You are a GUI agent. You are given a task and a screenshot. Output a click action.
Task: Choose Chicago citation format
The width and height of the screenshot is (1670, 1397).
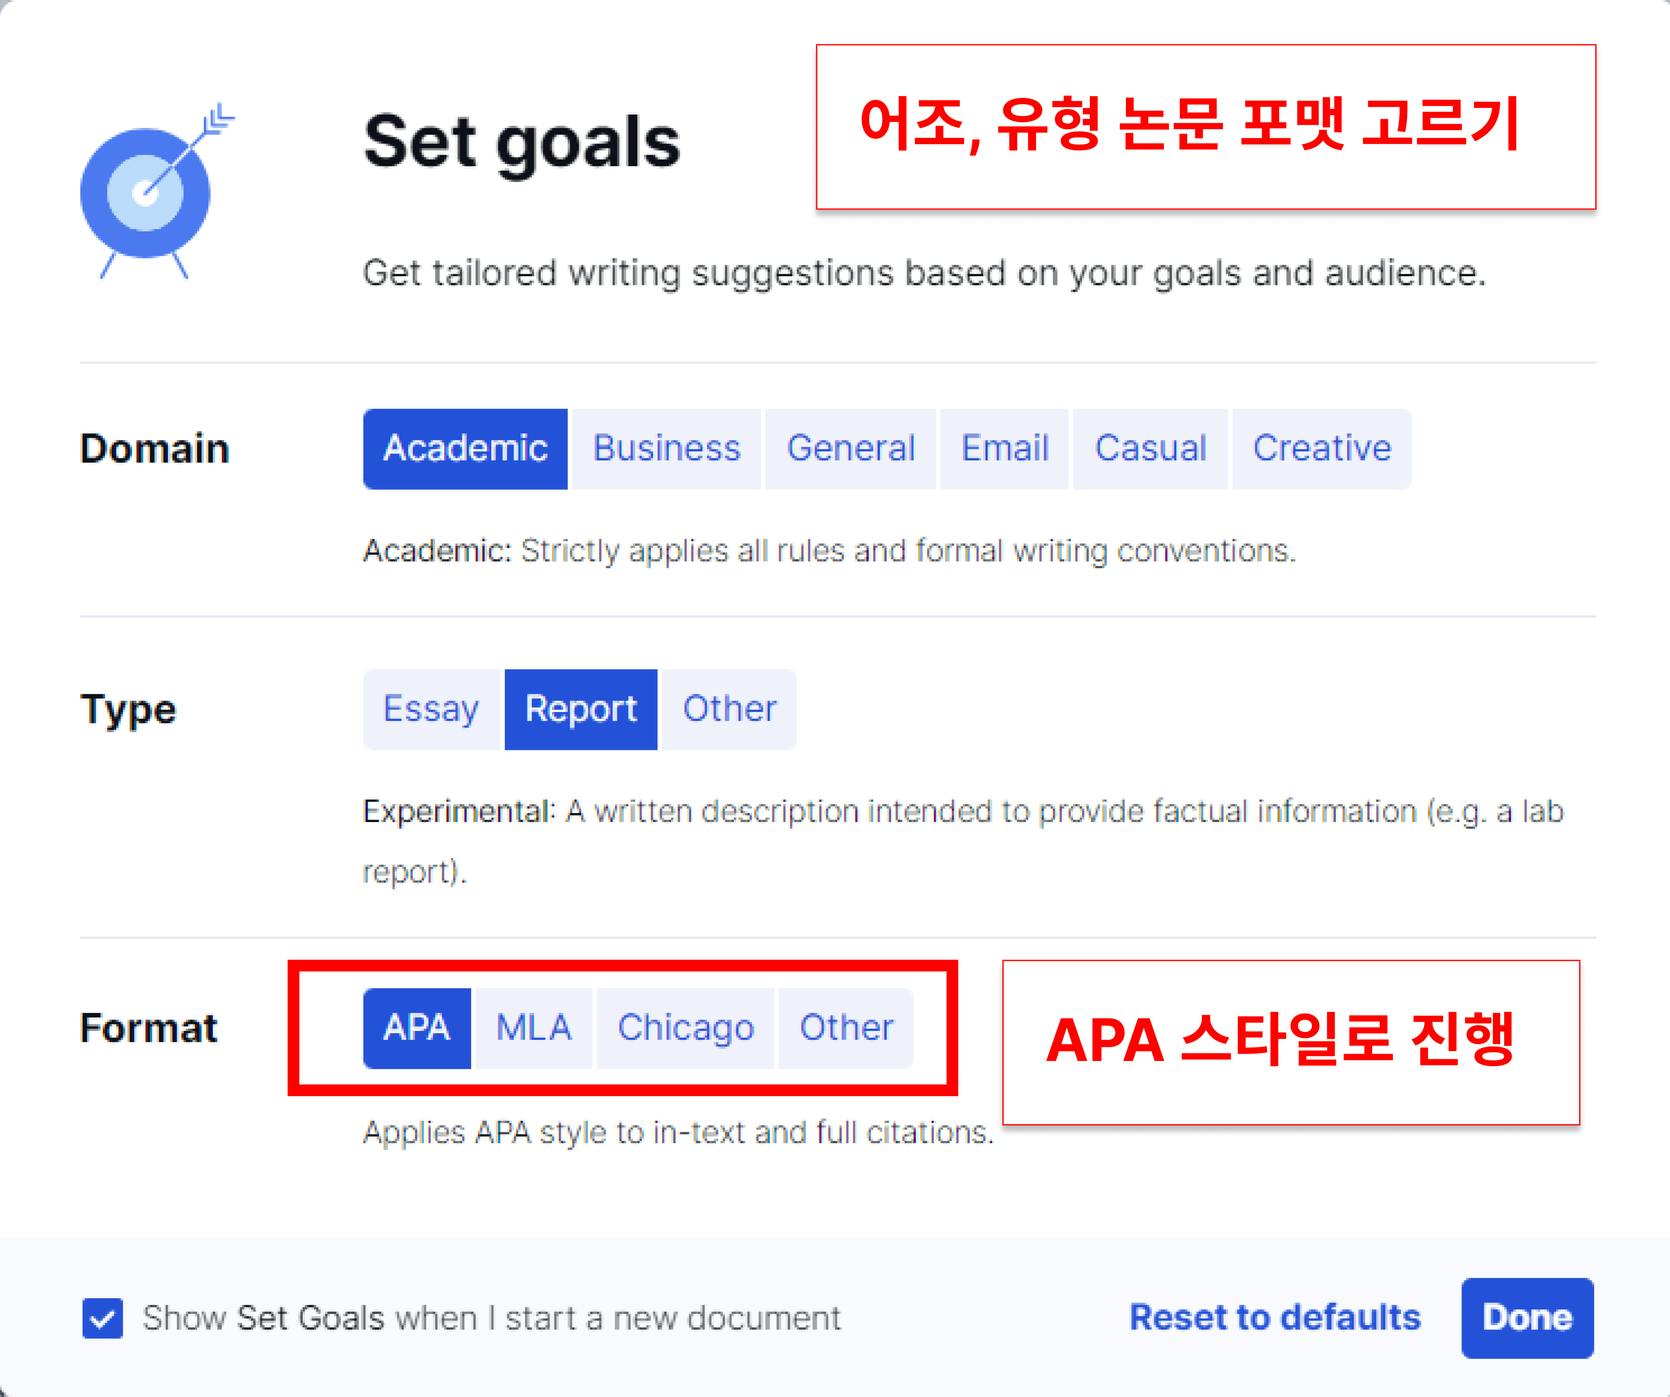pyautogui.click(x=685, y=1028)
